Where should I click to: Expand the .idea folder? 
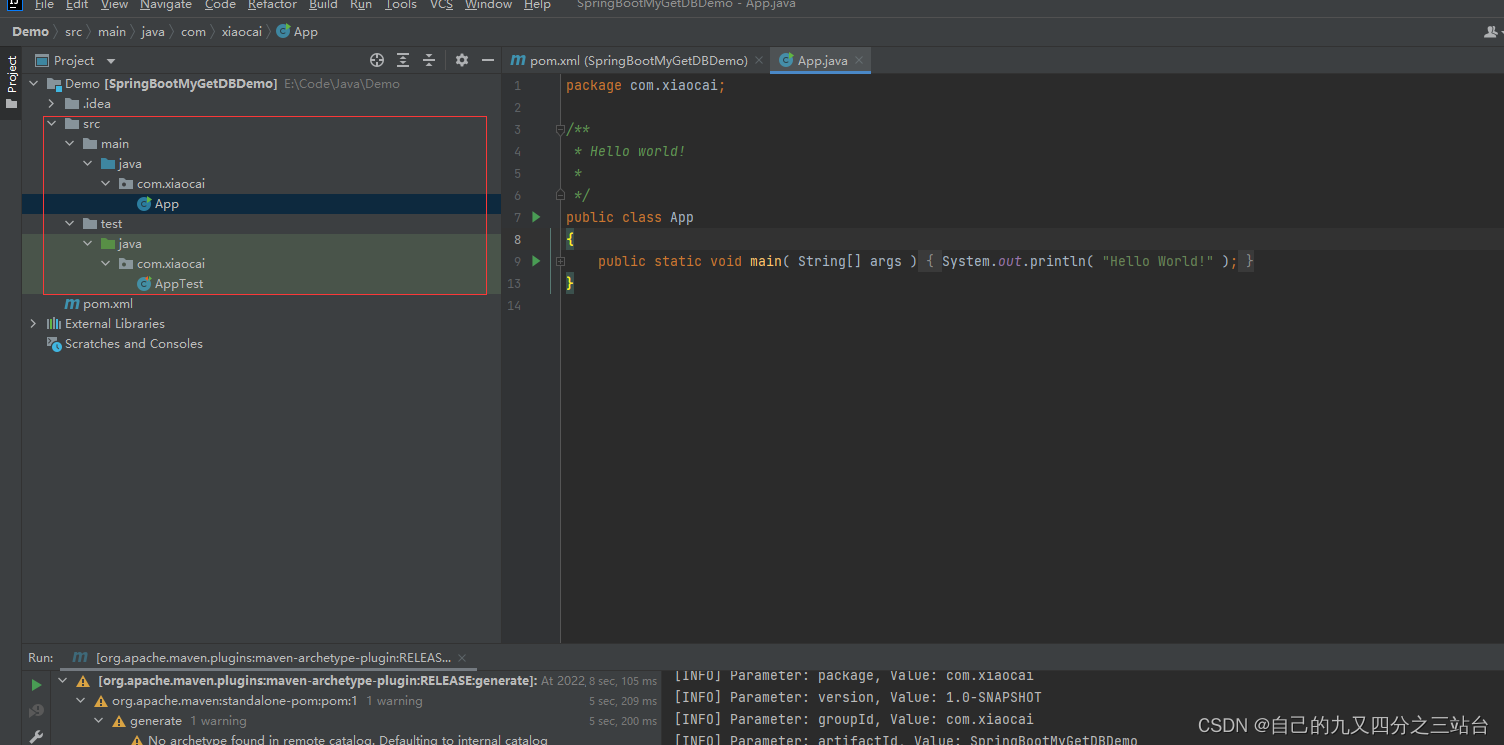(x=52, y=104)
